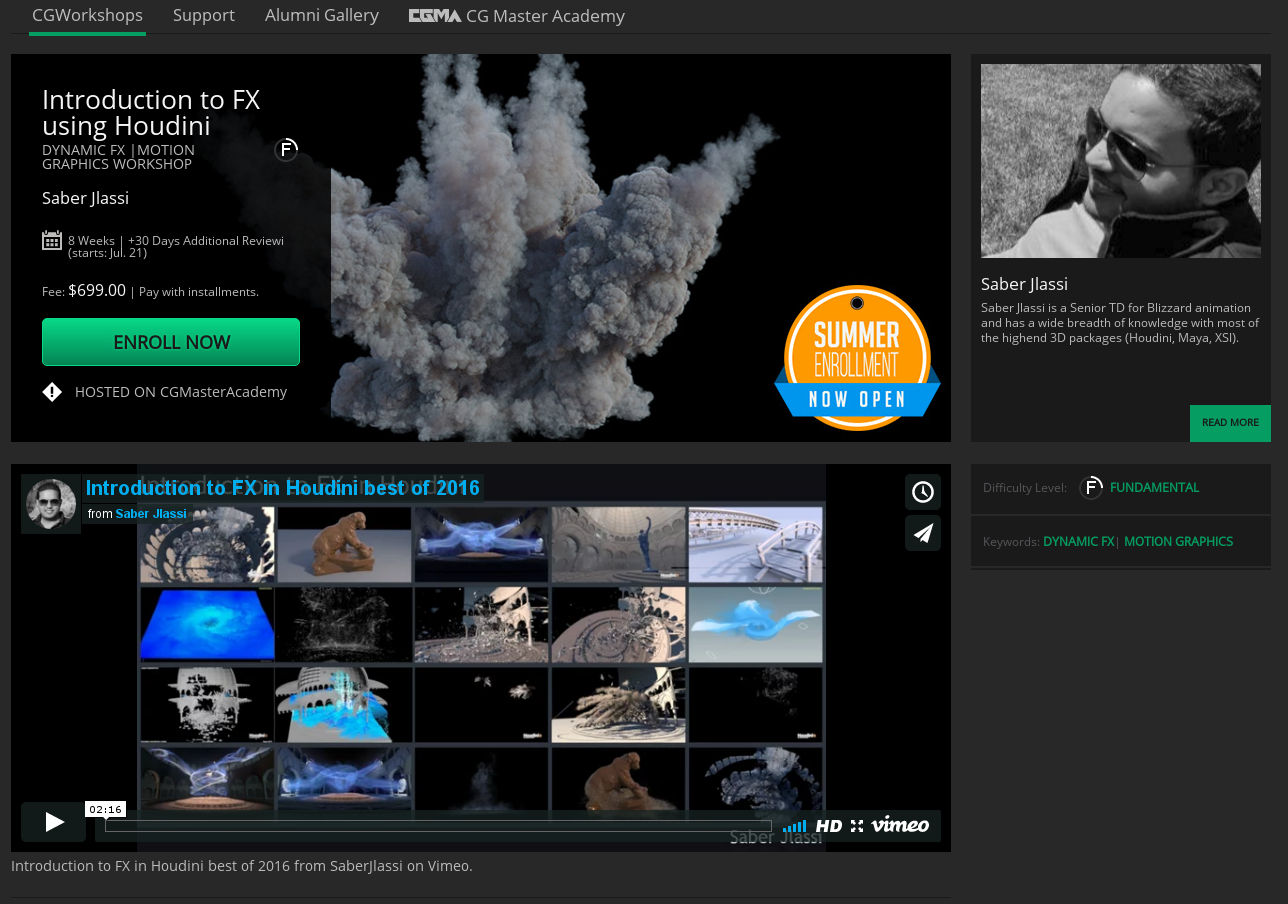Click the $699.00 fee amount
Viewport: 1288px width, 904px height.
97,290
